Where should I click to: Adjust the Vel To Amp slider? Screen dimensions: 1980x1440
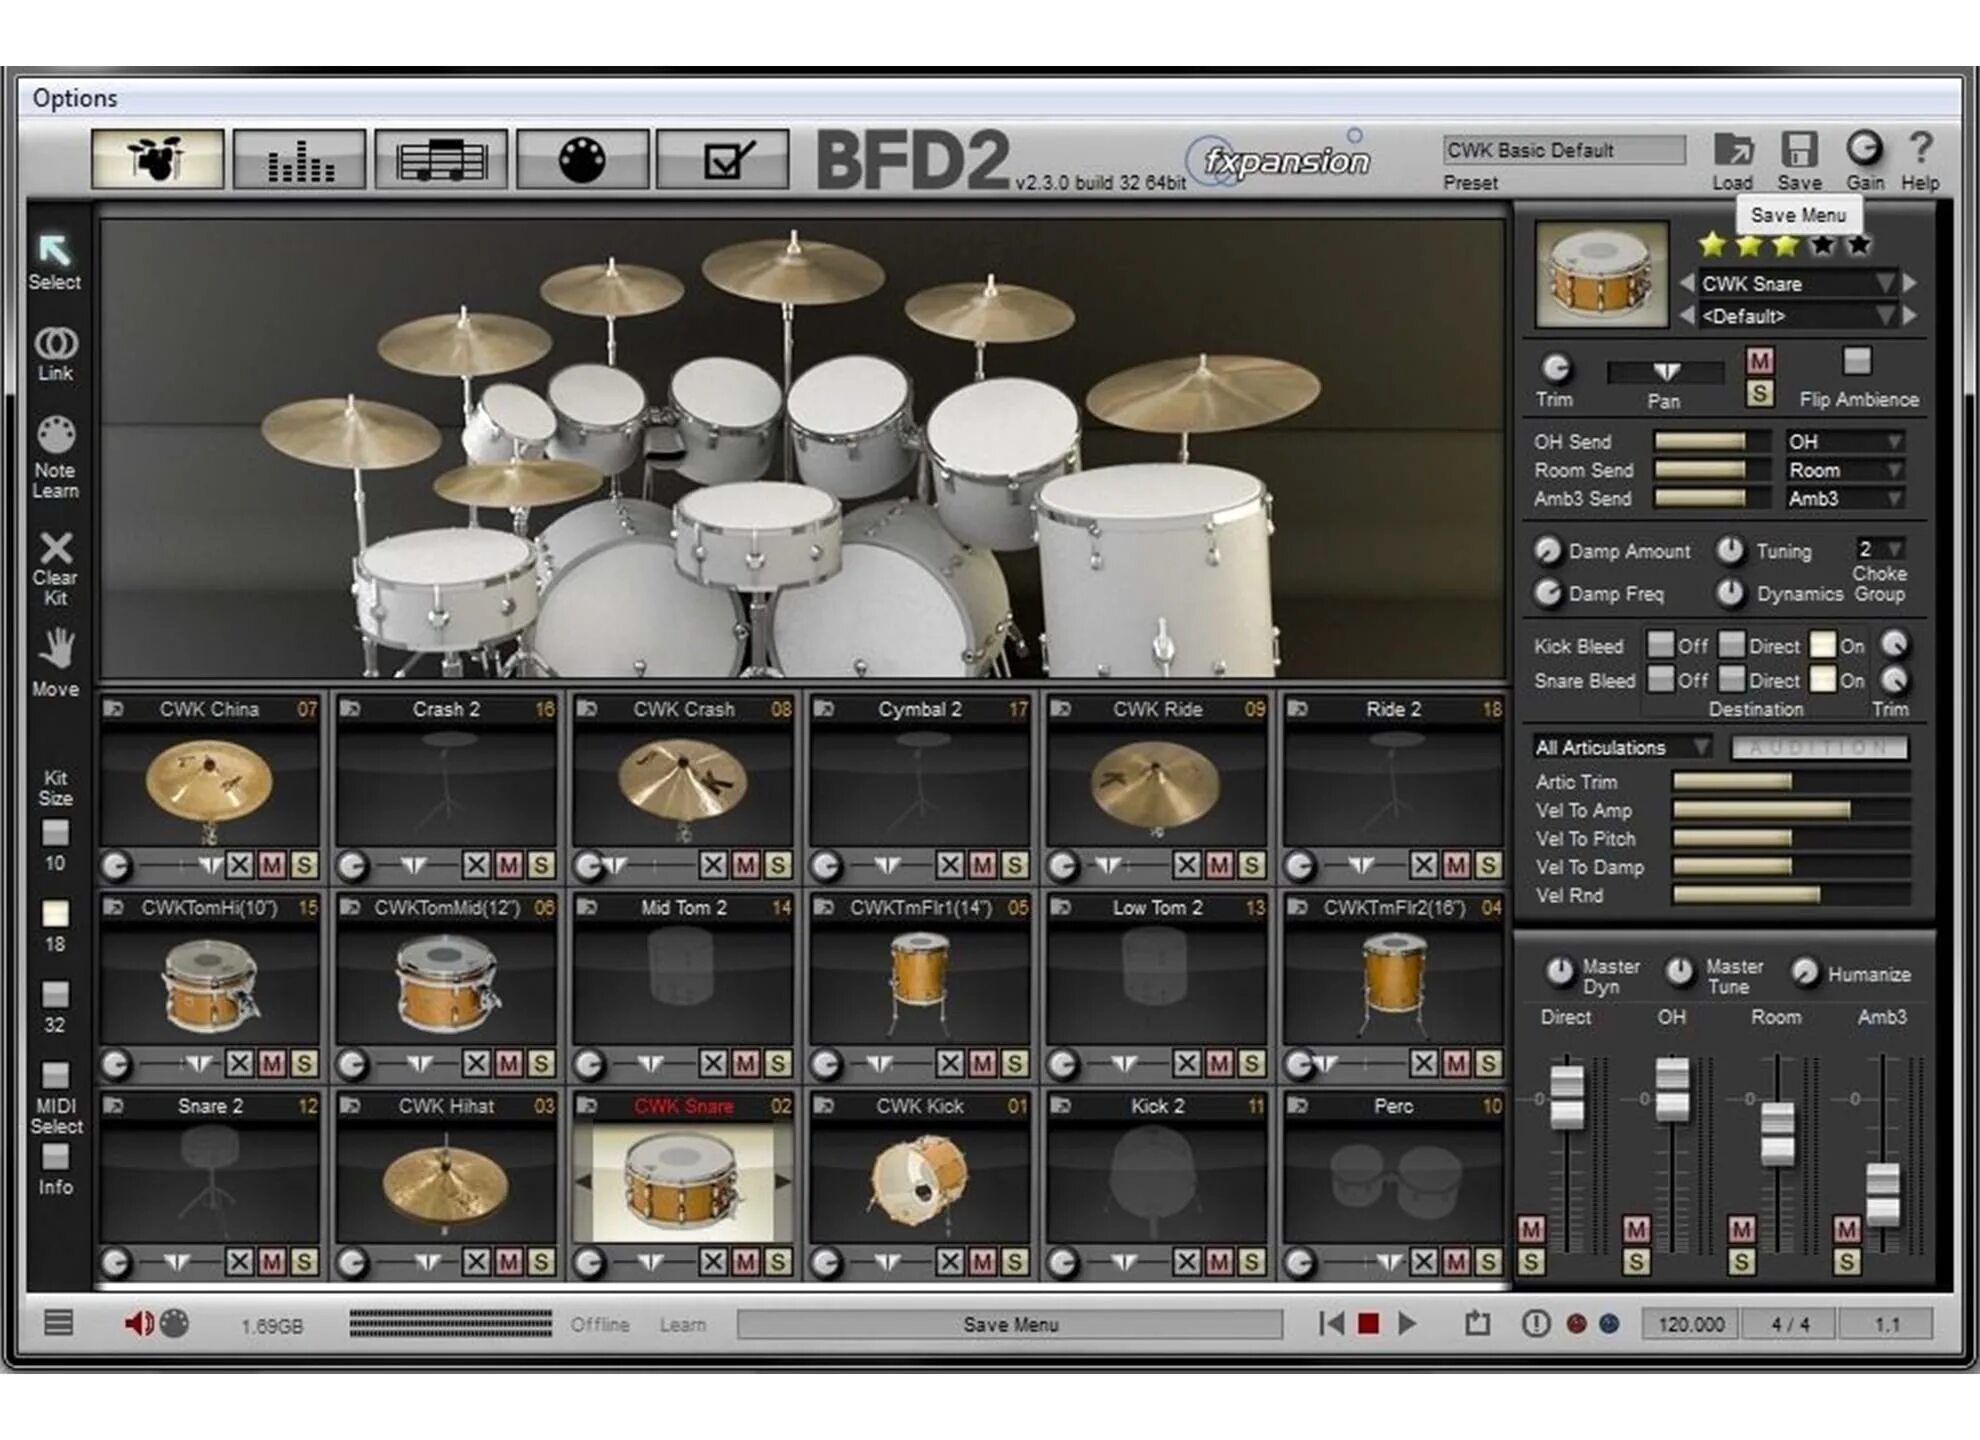[x=1790, y=810]
